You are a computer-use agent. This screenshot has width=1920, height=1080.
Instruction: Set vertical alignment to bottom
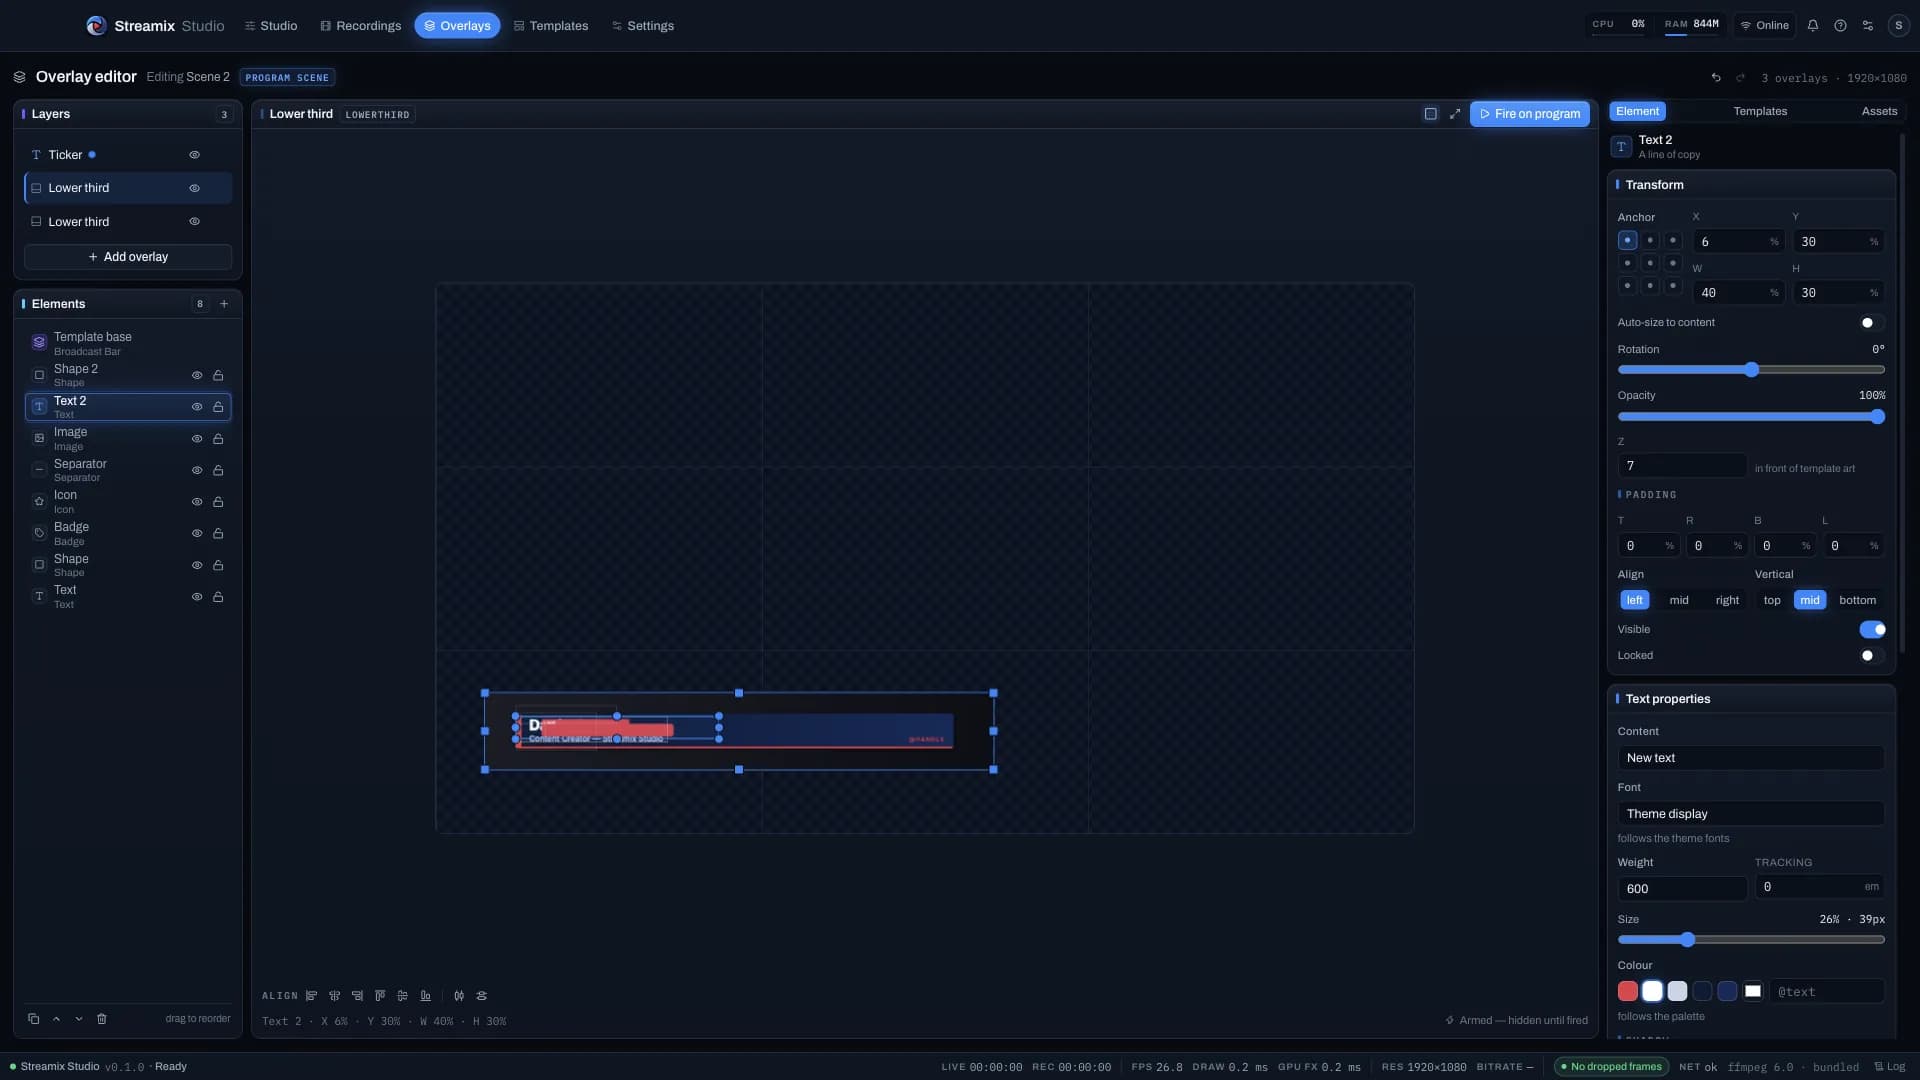(1857, 600)
